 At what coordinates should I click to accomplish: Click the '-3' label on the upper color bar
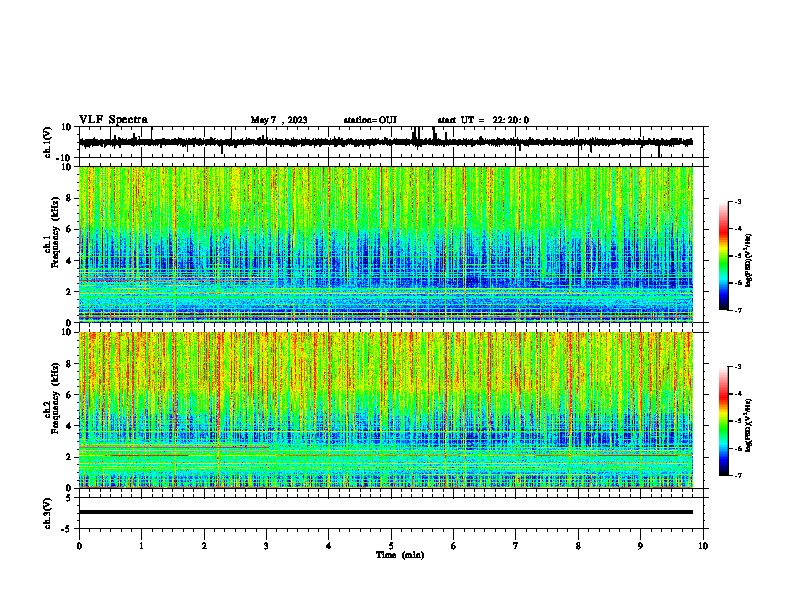(738, 201)
